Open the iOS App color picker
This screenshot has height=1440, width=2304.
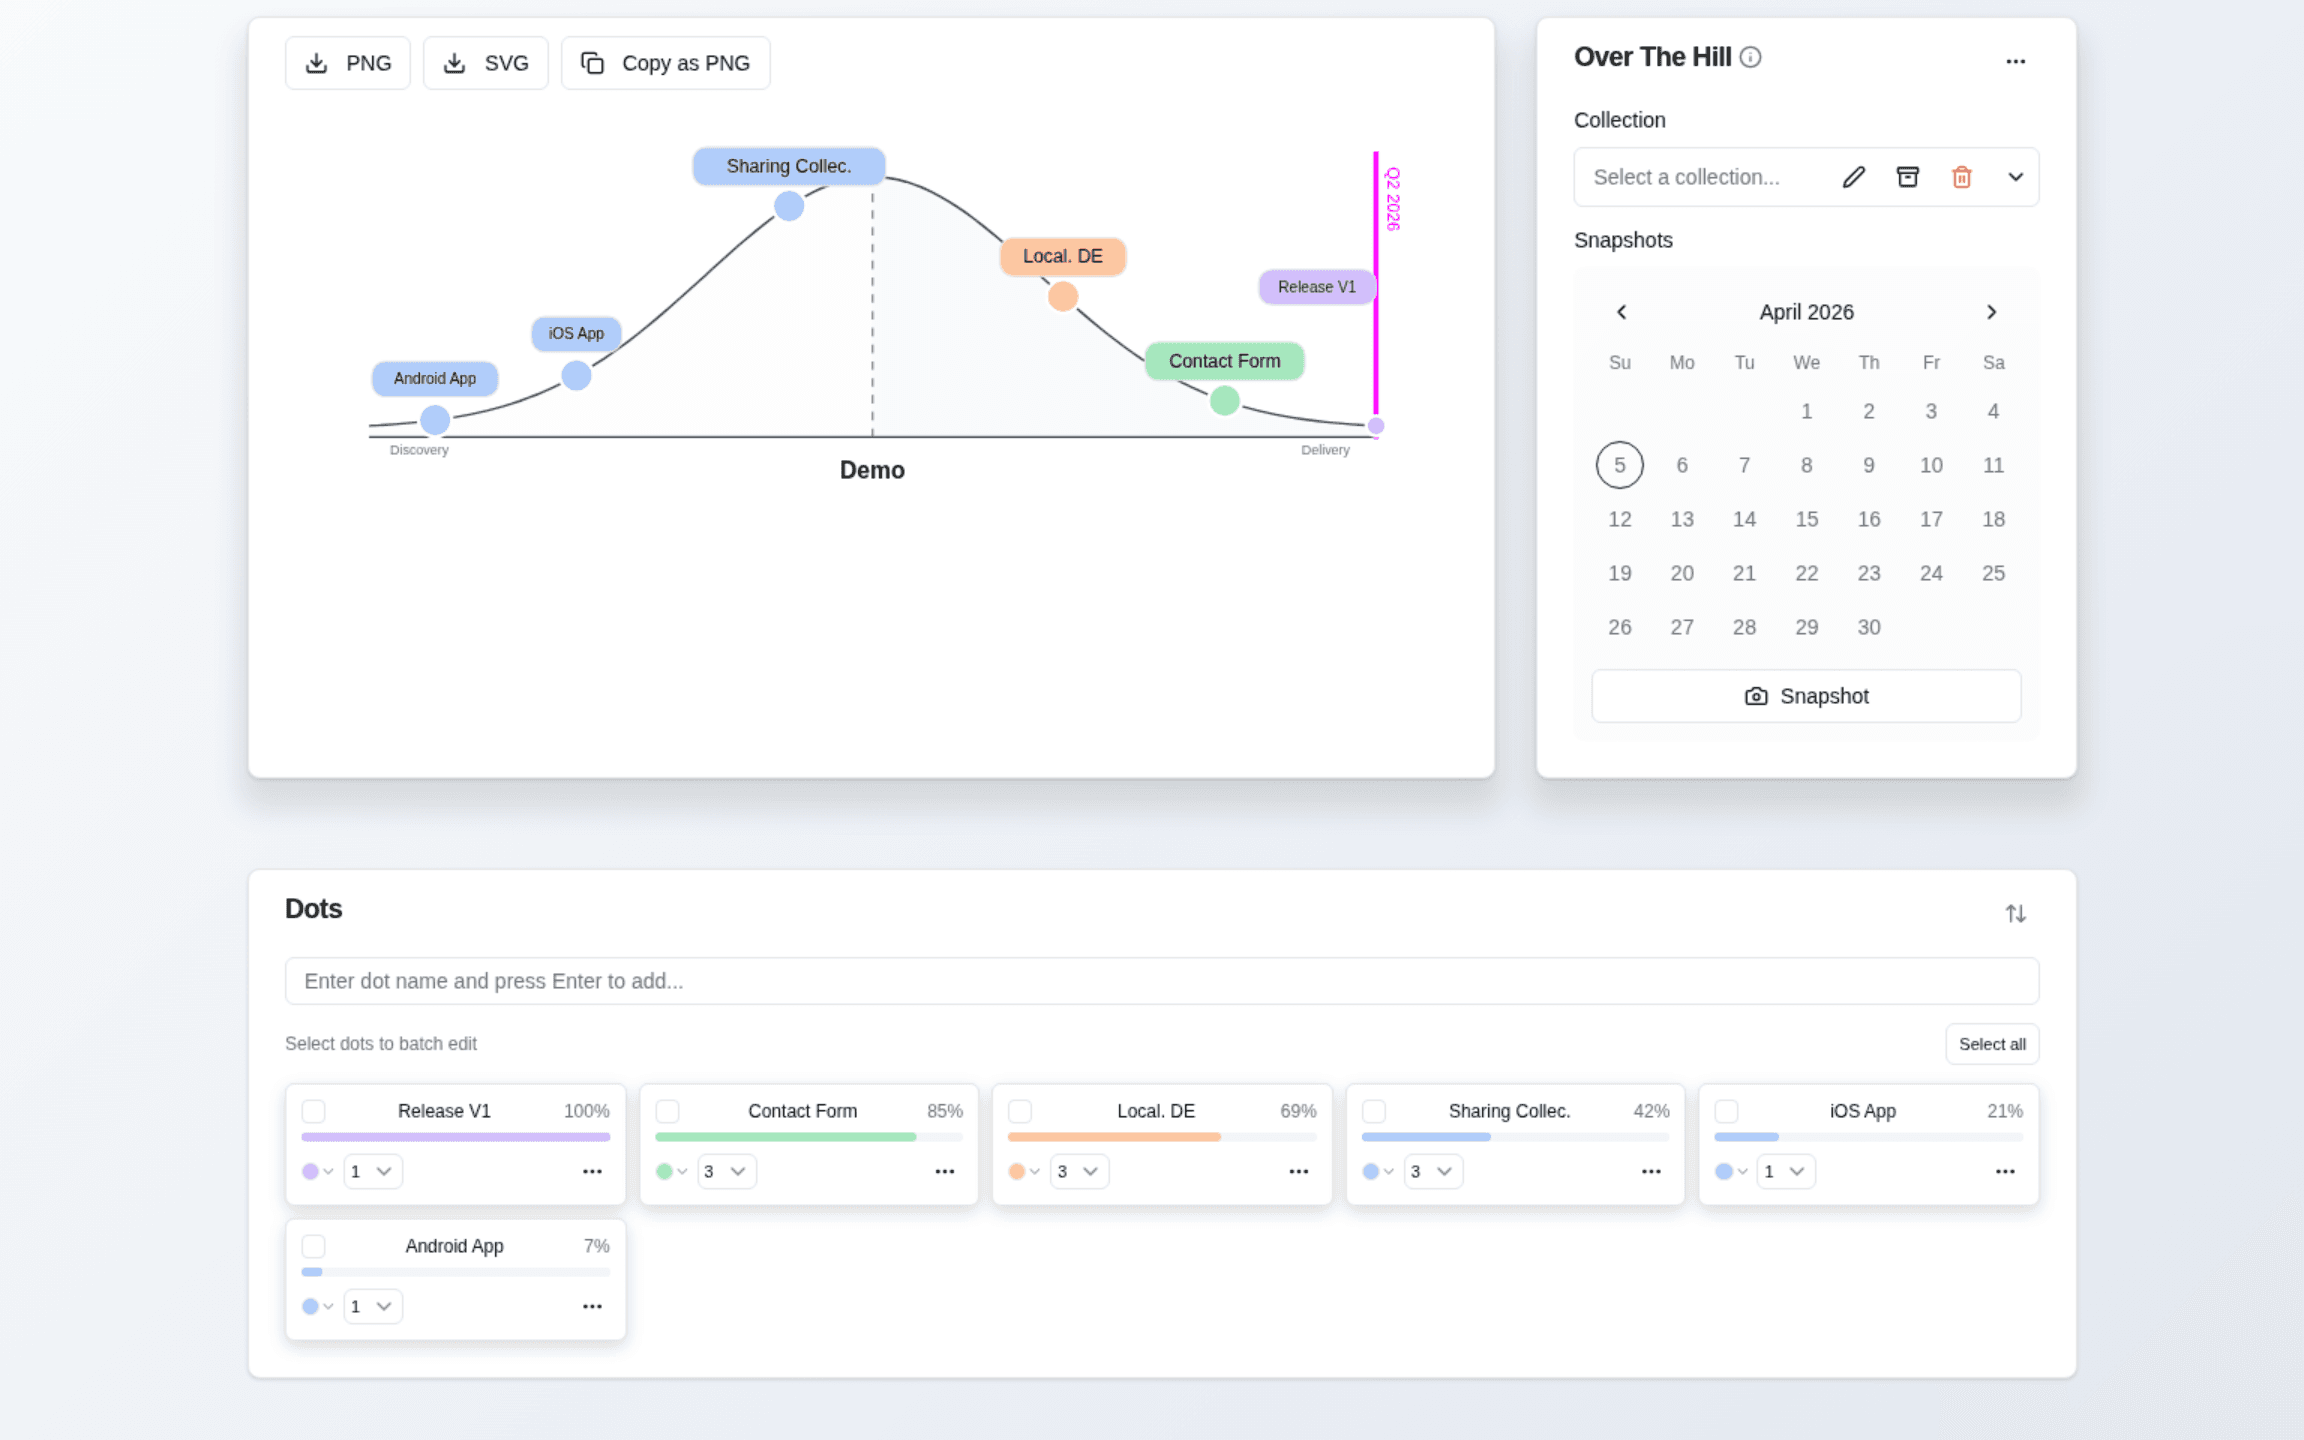click(1731, 1171)
